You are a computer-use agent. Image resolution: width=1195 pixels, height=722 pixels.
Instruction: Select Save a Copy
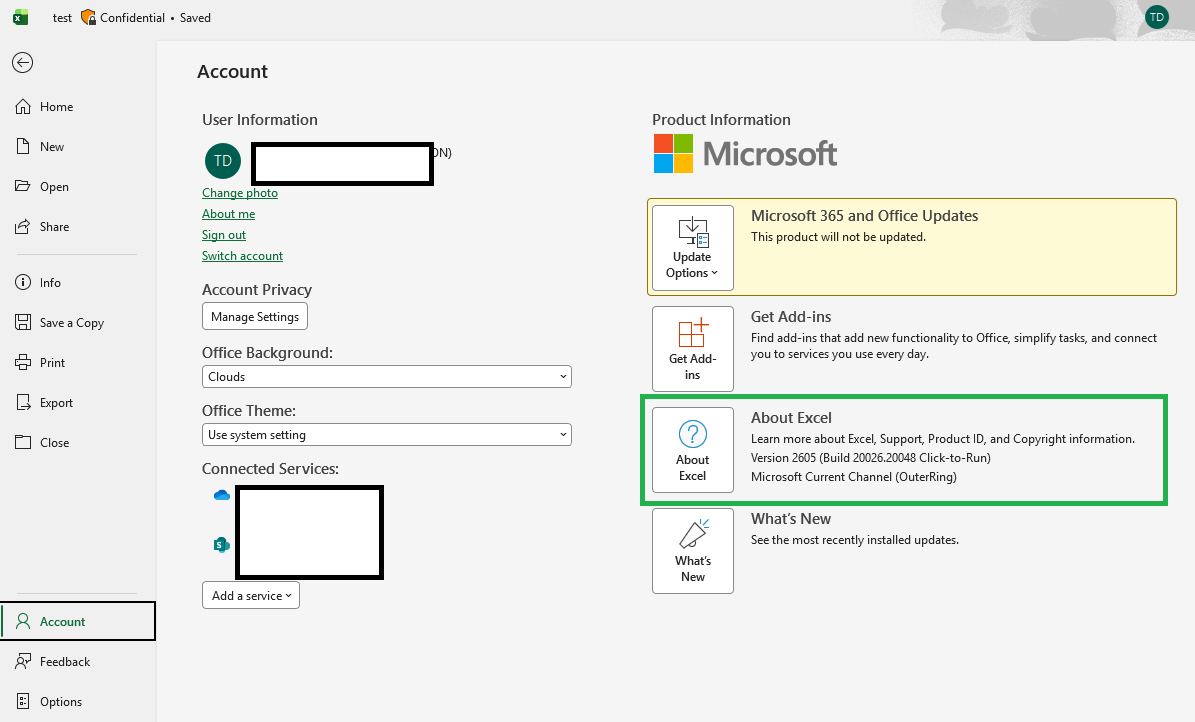(x=78, y=322)
